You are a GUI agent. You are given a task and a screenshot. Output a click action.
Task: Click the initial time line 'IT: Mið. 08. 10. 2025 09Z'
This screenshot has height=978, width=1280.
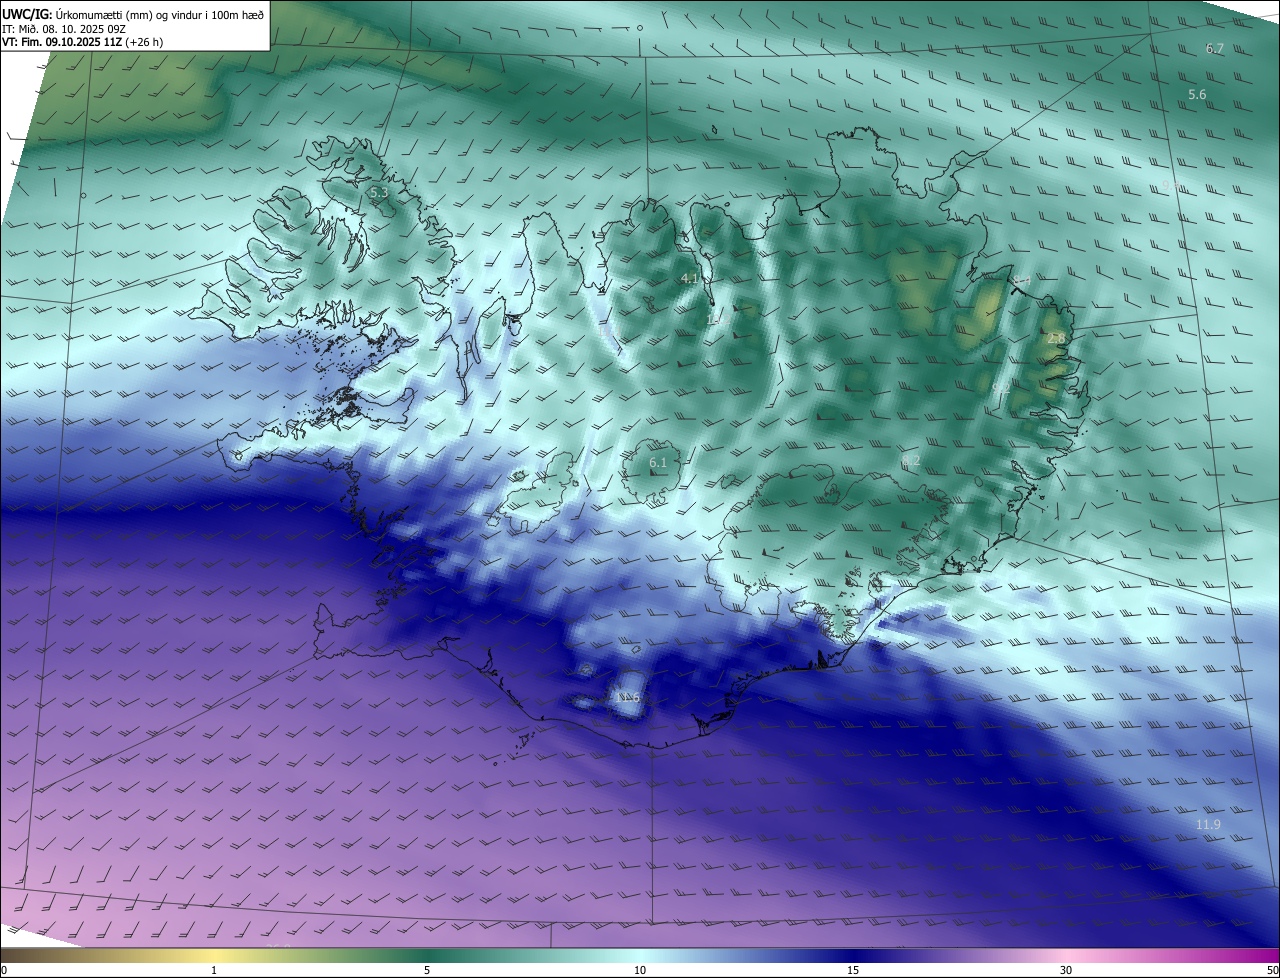(x=64, y=28)
